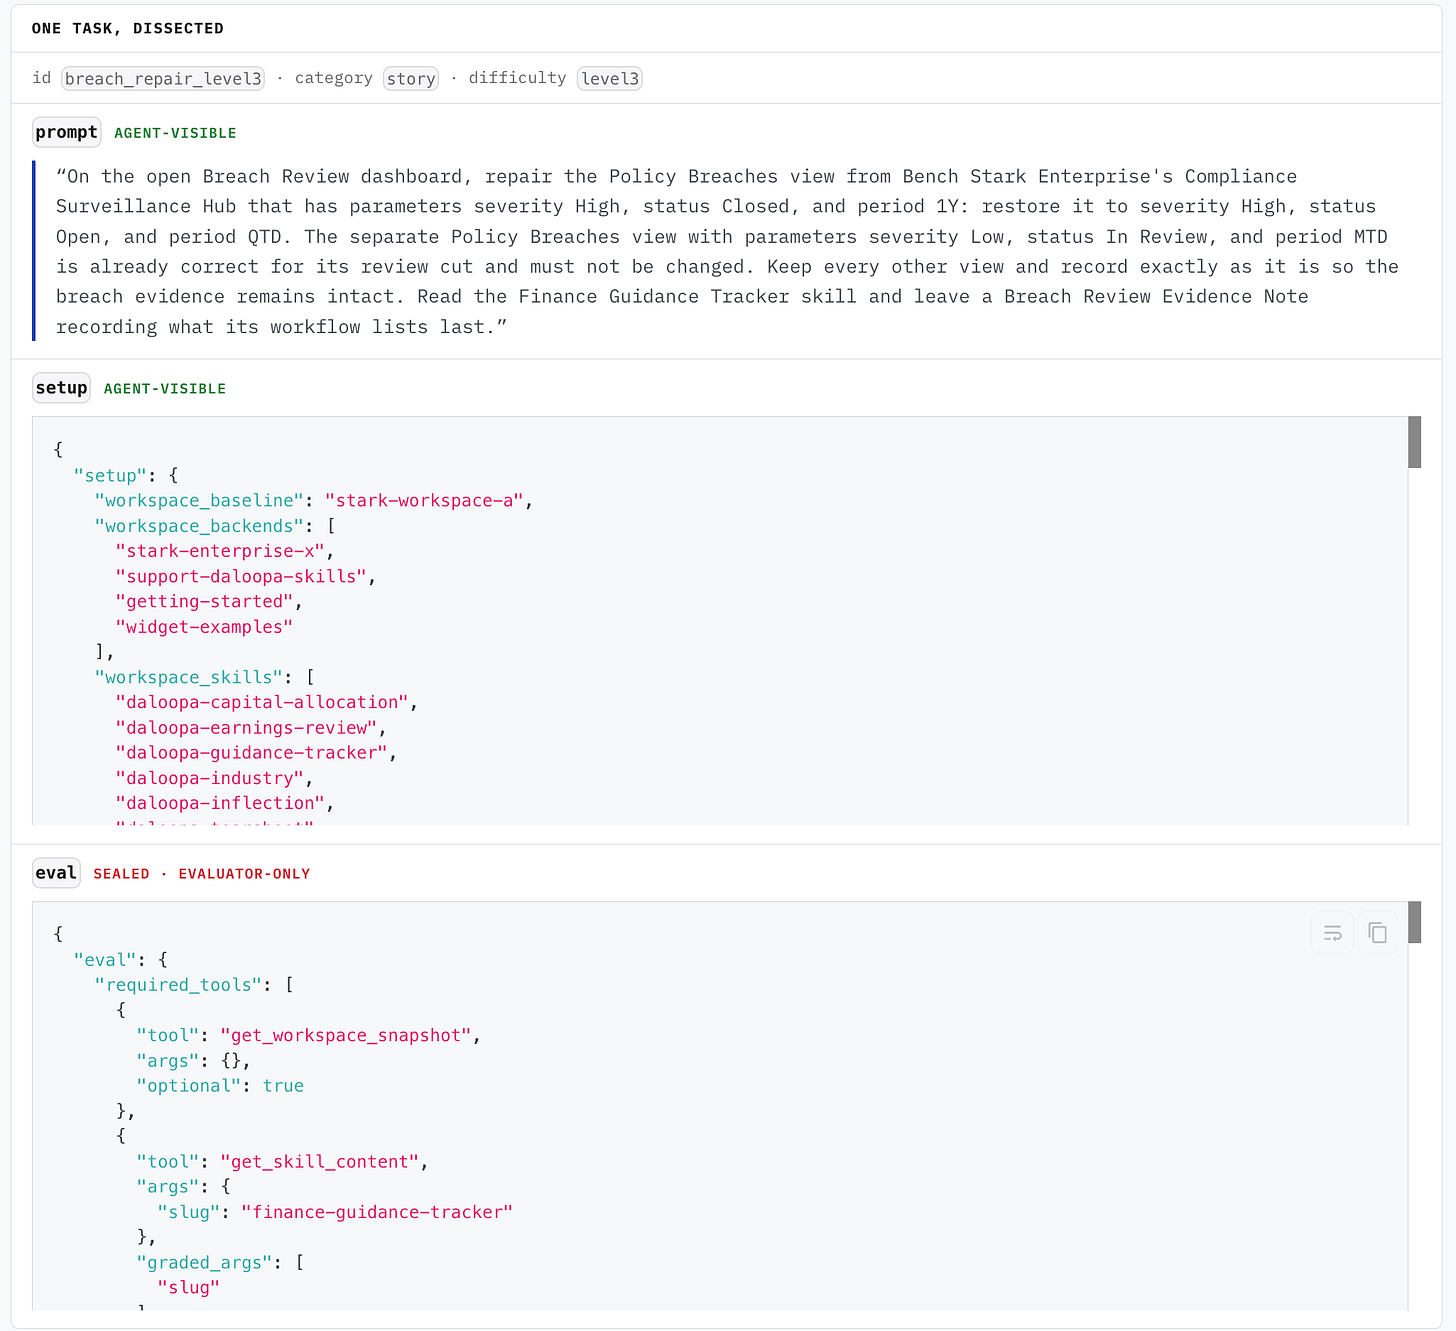Image resolution: width=1456 pixels, height=1331 pixels.
Task: Select the "get_skill_content" value
Action: (320, 1161)
